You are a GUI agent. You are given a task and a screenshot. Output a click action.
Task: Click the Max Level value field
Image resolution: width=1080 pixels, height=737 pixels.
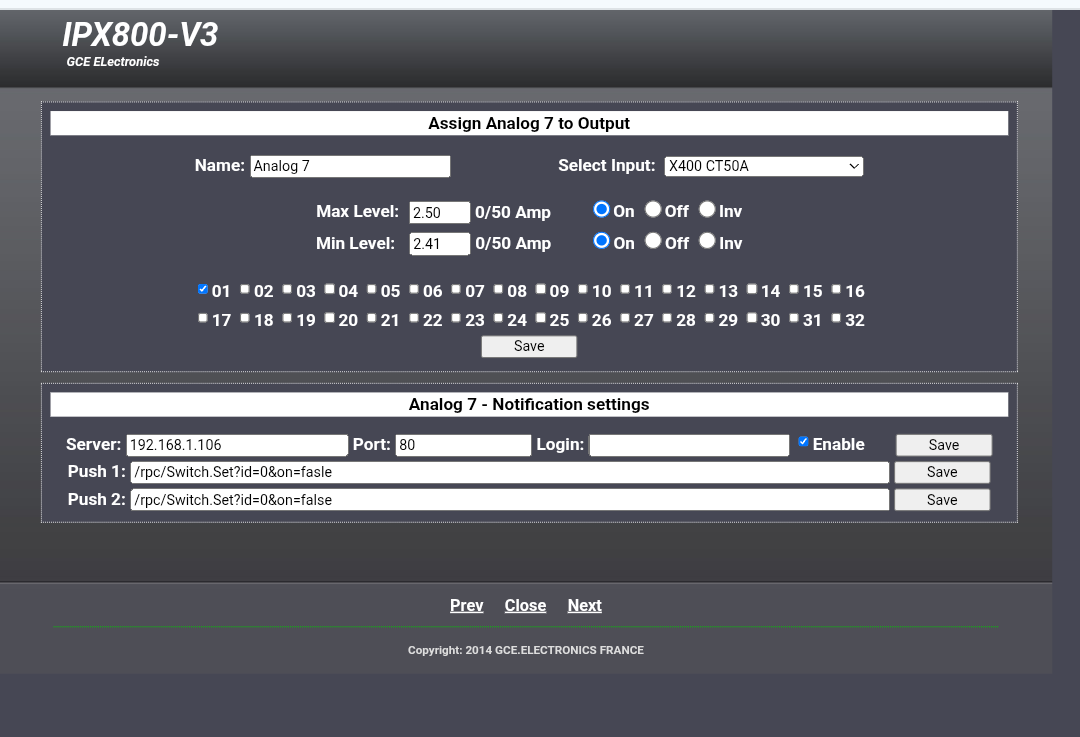pos(439,212)
